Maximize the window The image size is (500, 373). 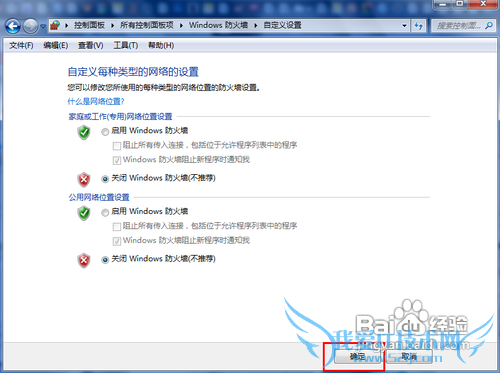click(x=460, y=4)
